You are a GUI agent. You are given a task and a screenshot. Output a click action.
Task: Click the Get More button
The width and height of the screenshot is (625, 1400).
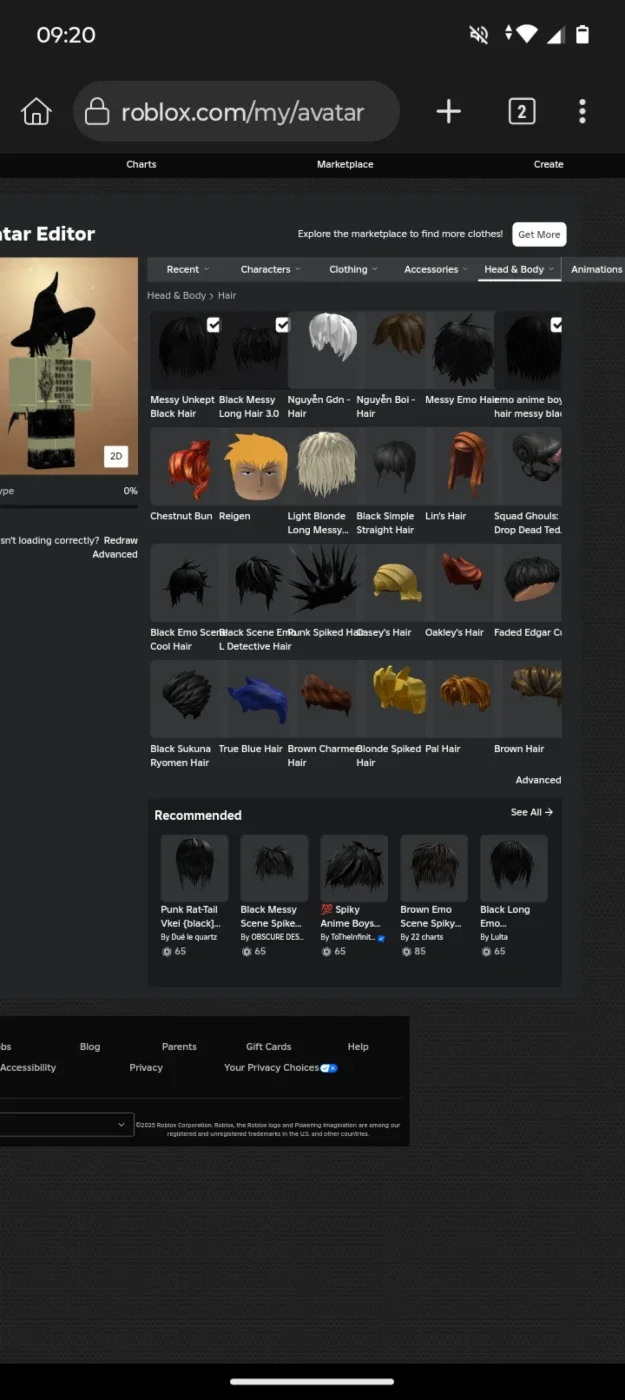[x=539, y=234]
